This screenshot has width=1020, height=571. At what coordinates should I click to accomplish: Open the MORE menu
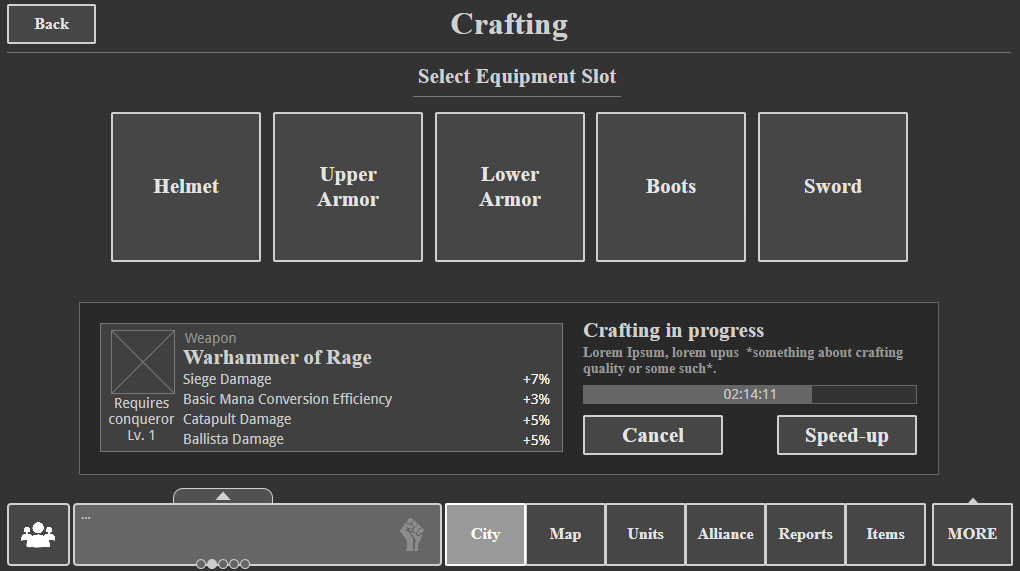(972, 534)
